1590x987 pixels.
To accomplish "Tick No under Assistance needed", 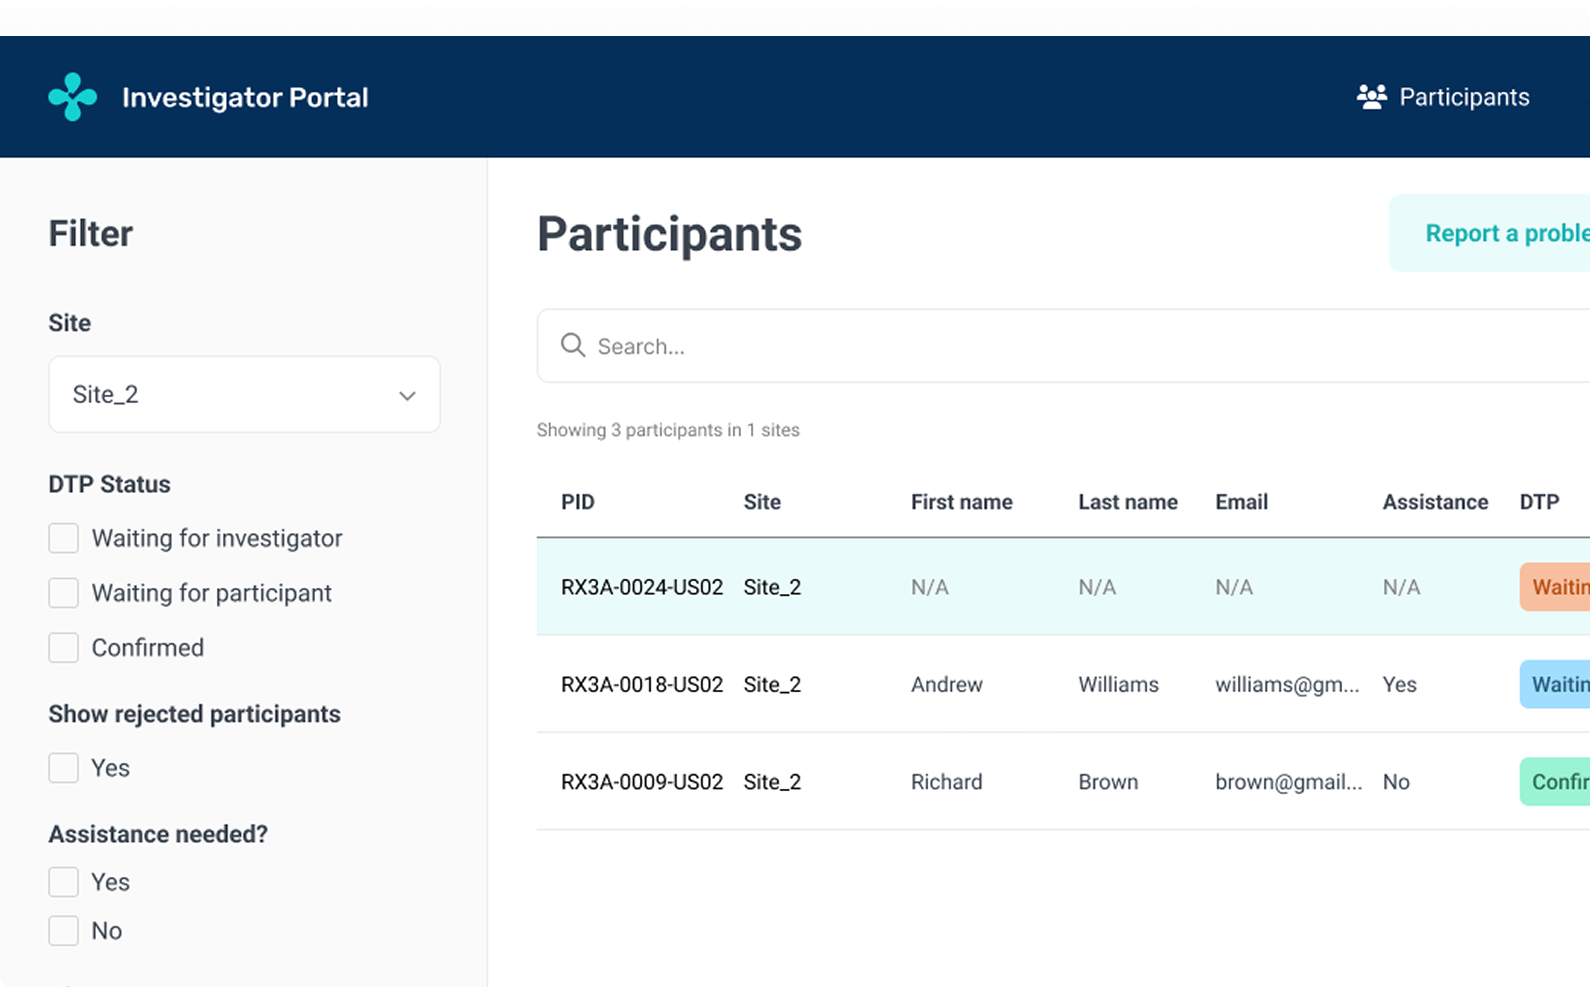I will (x=64, y=931).
